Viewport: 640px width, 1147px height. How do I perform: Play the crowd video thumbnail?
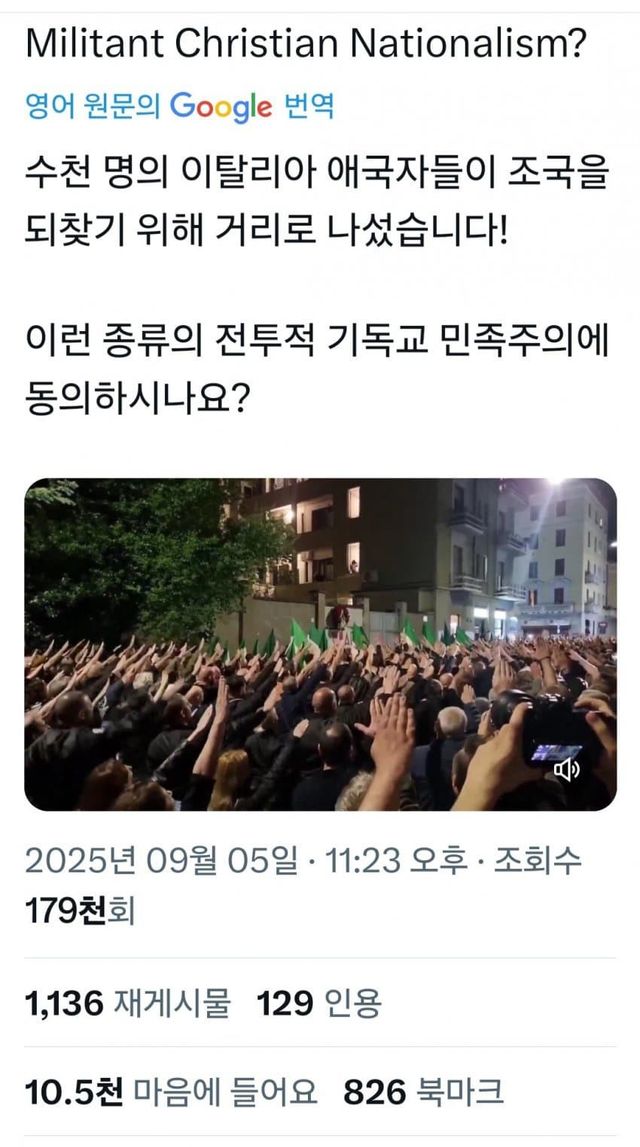(320, 644)
